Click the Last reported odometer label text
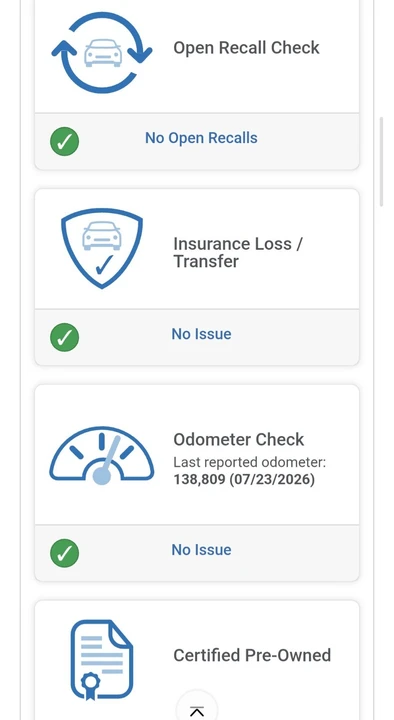Viewport: 394px width, 720px height. coord(249,462)
